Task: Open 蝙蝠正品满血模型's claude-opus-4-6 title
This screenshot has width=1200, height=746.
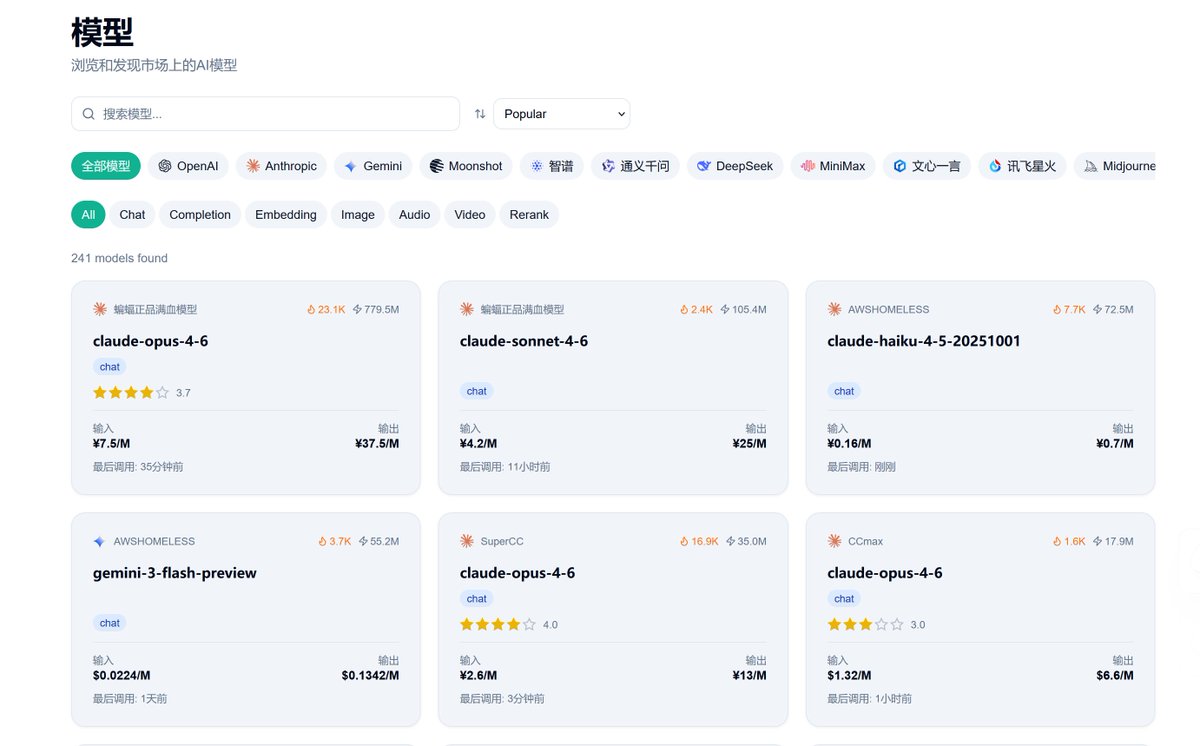Action: coord(150,341)
